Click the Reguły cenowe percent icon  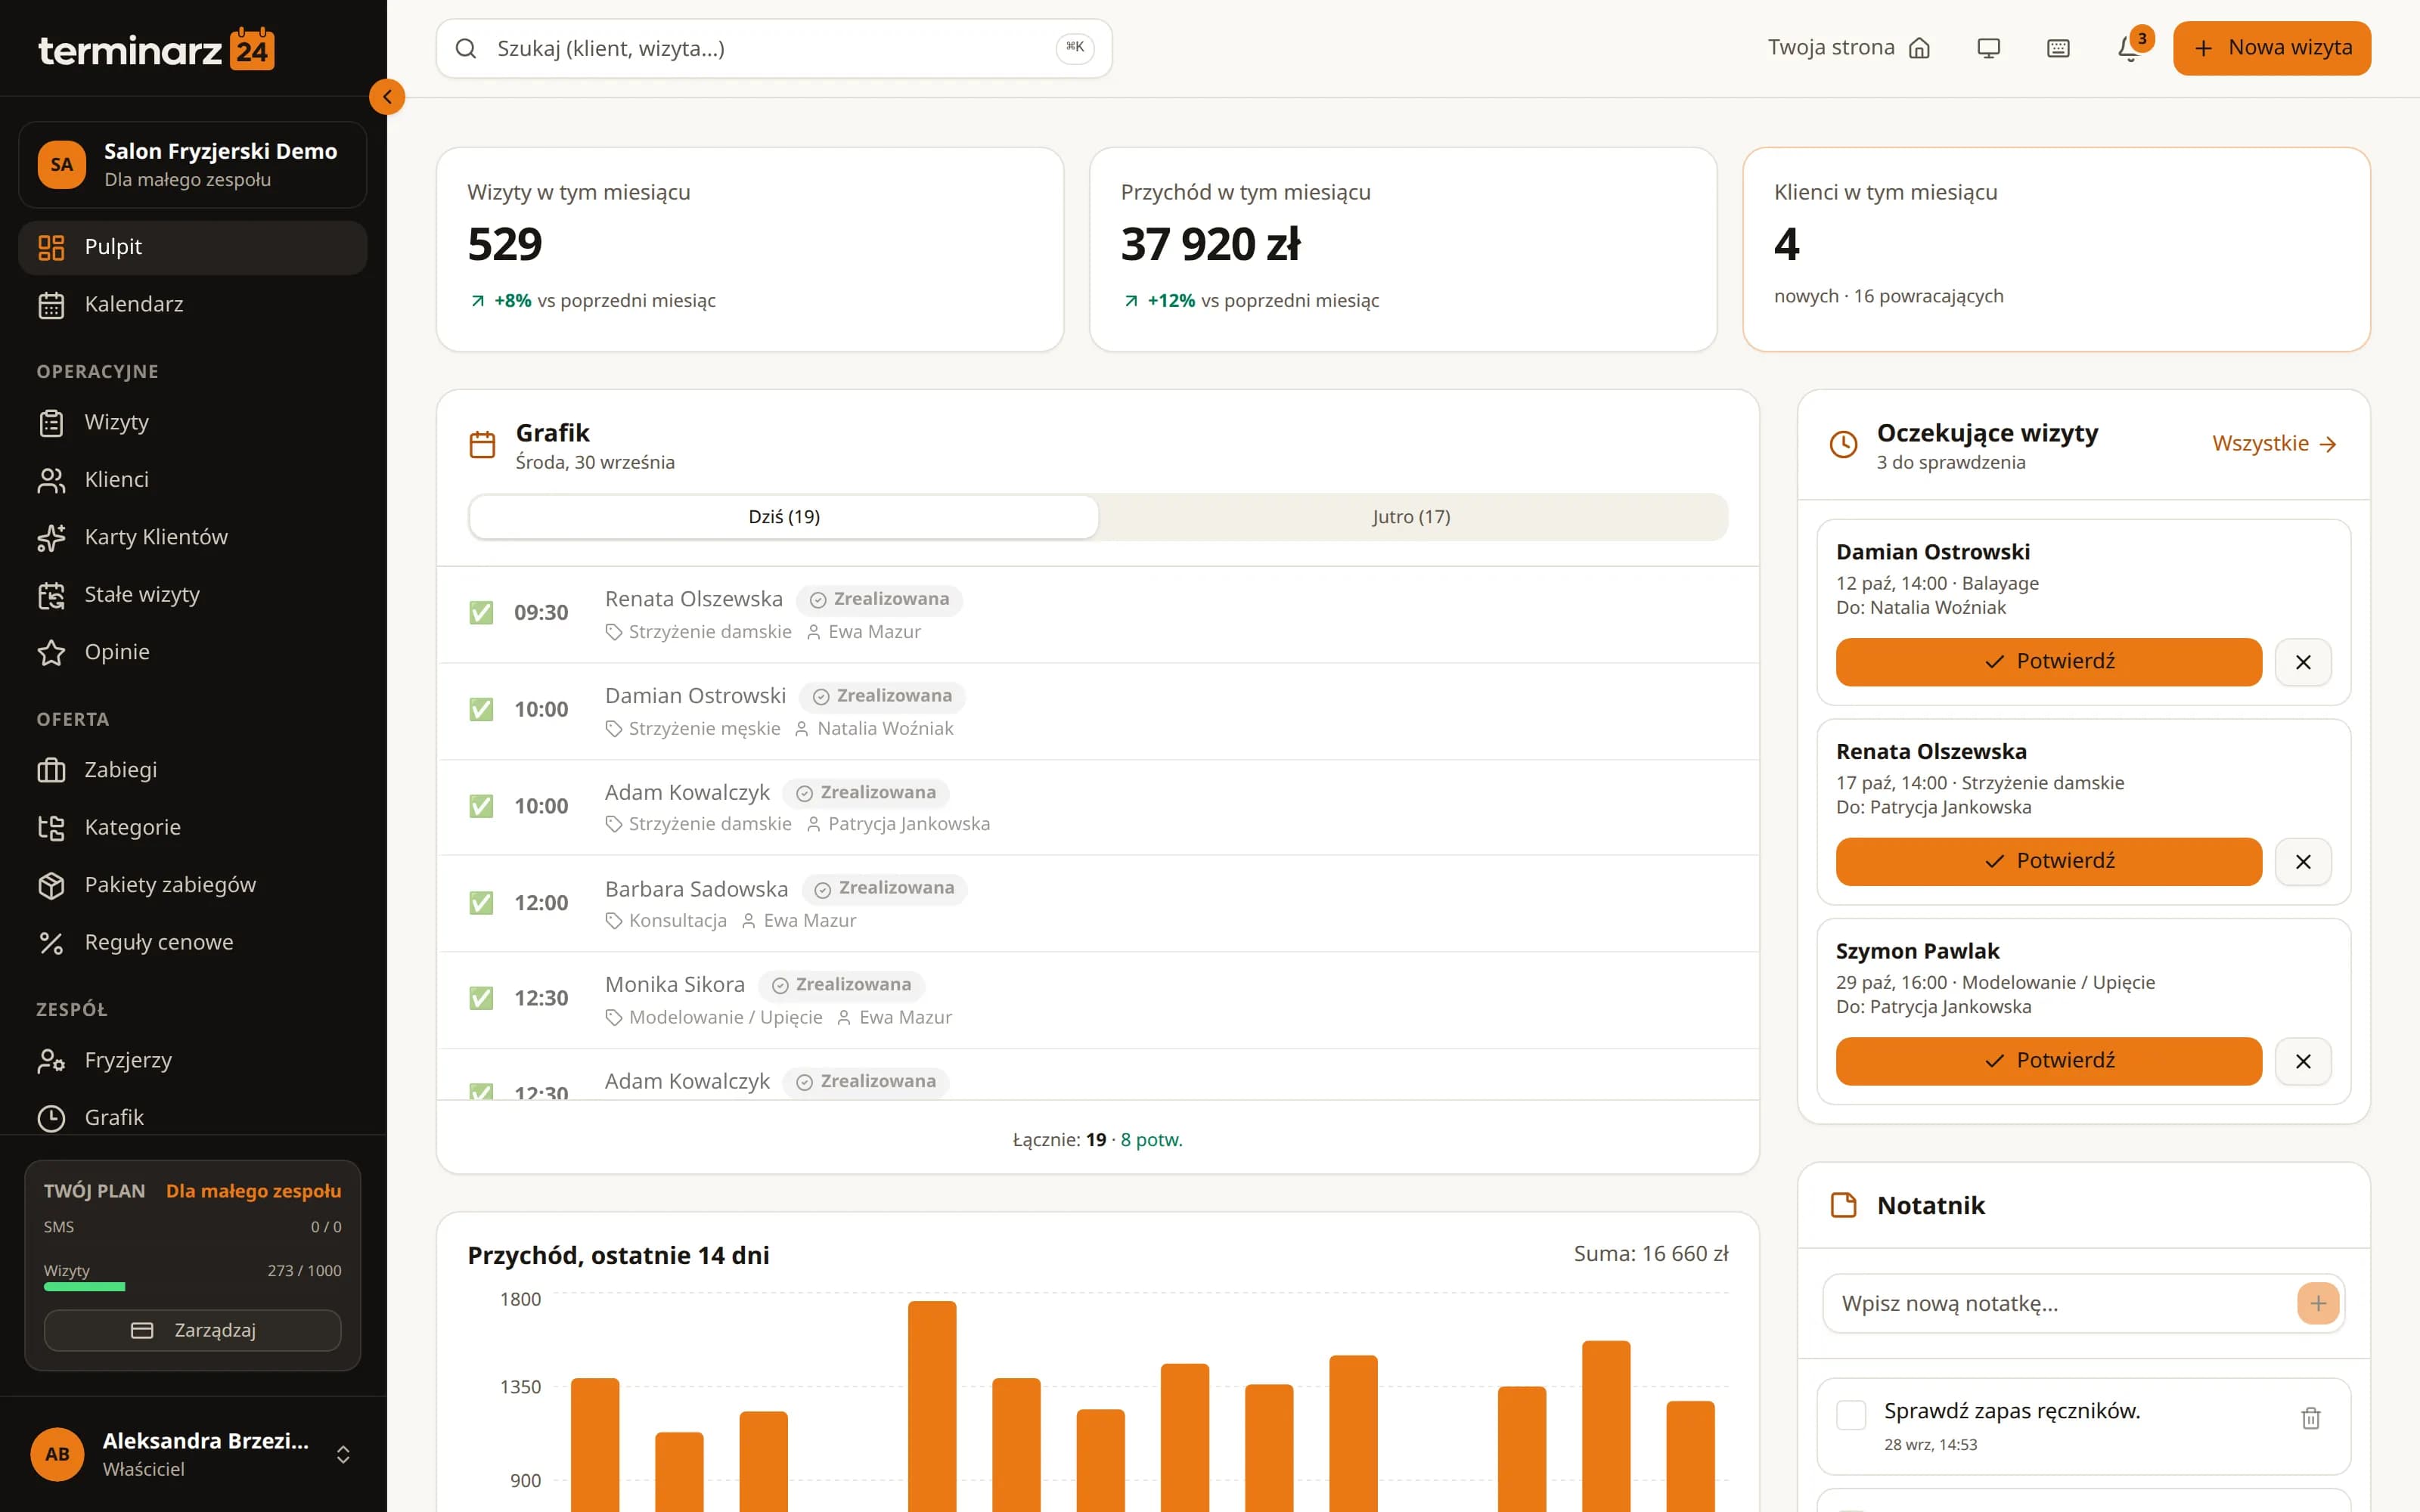tap(51, 942)
